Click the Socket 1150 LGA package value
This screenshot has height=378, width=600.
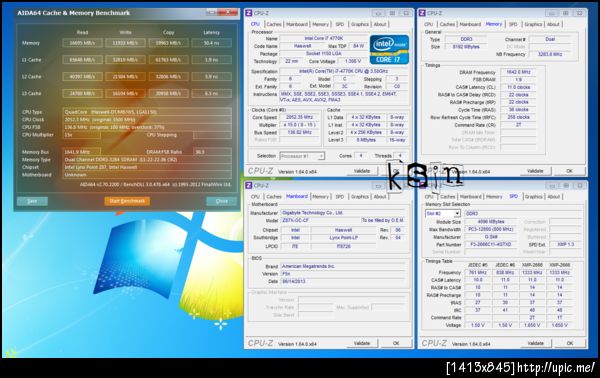(x=324, y=54)
